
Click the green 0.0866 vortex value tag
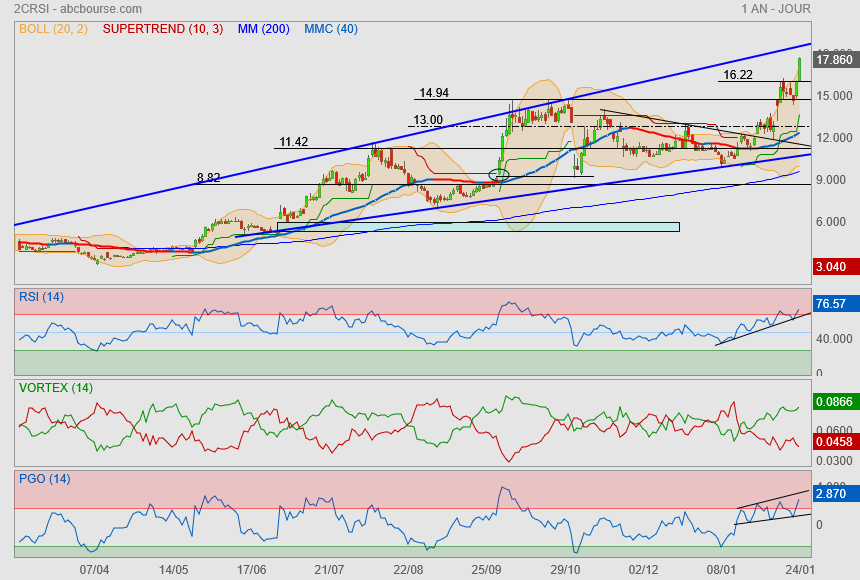click(x=833, y=401)
